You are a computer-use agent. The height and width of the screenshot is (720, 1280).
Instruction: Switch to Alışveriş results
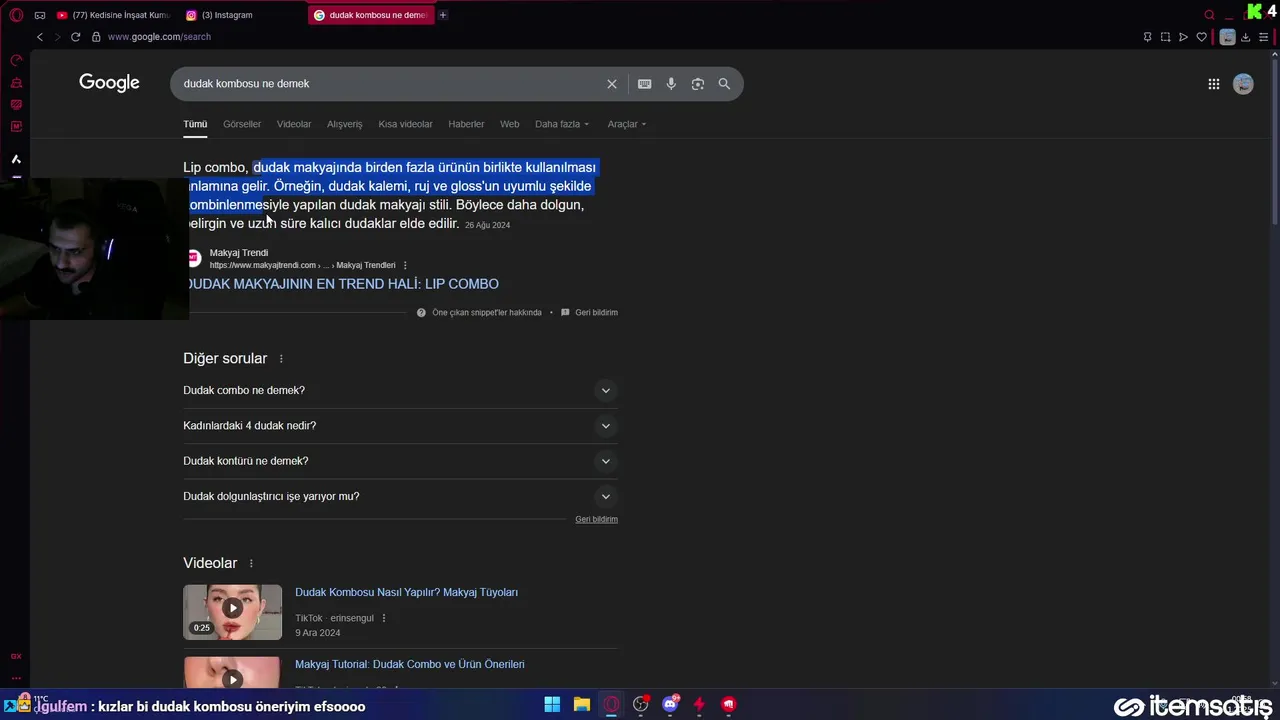tap(345, 124)
